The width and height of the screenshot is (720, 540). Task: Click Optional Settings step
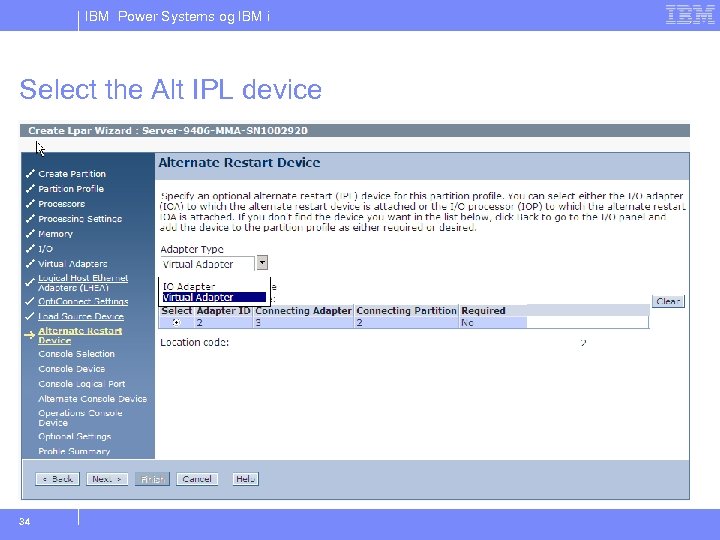click(x=75, y=437)
